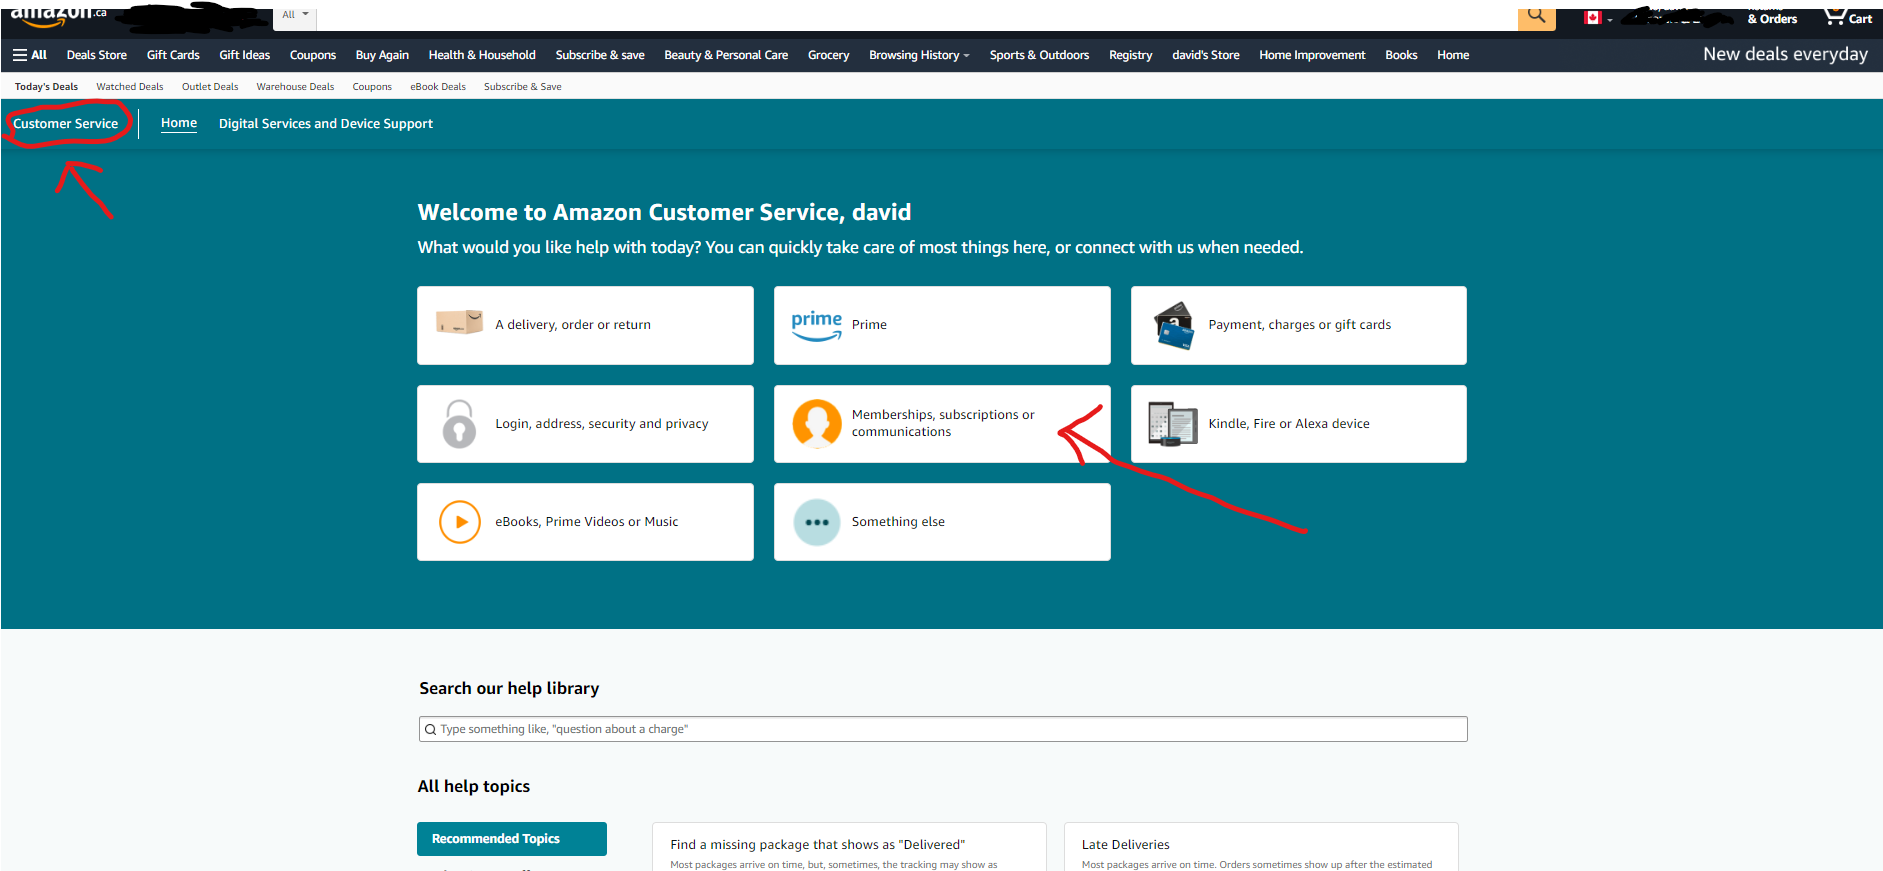Go to Registry

[1131, 55]
